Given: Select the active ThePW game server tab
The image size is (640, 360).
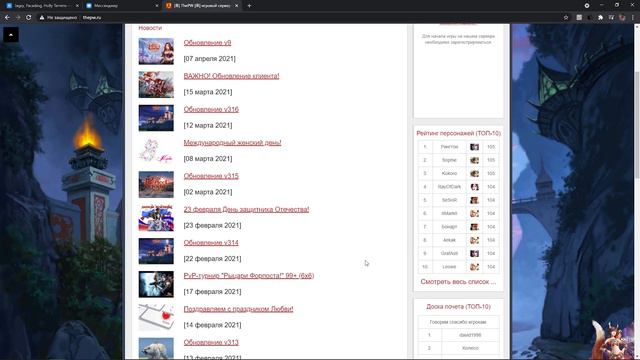Looking at the screenshot, I should tap(202, 6).
